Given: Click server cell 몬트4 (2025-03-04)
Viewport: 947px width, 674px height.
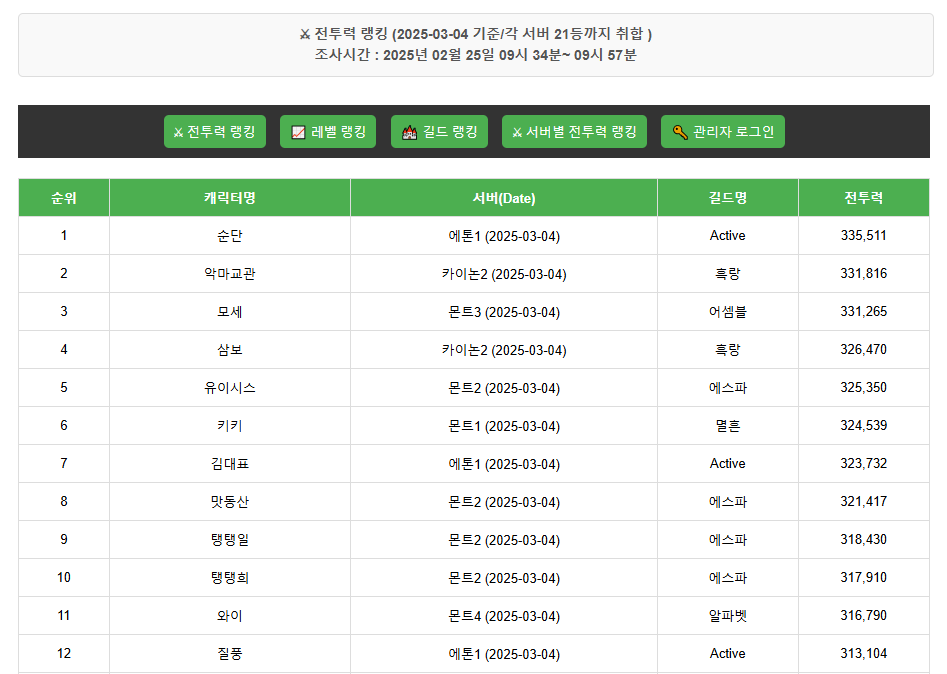Looking at the screenshot, I should point(504,616).
